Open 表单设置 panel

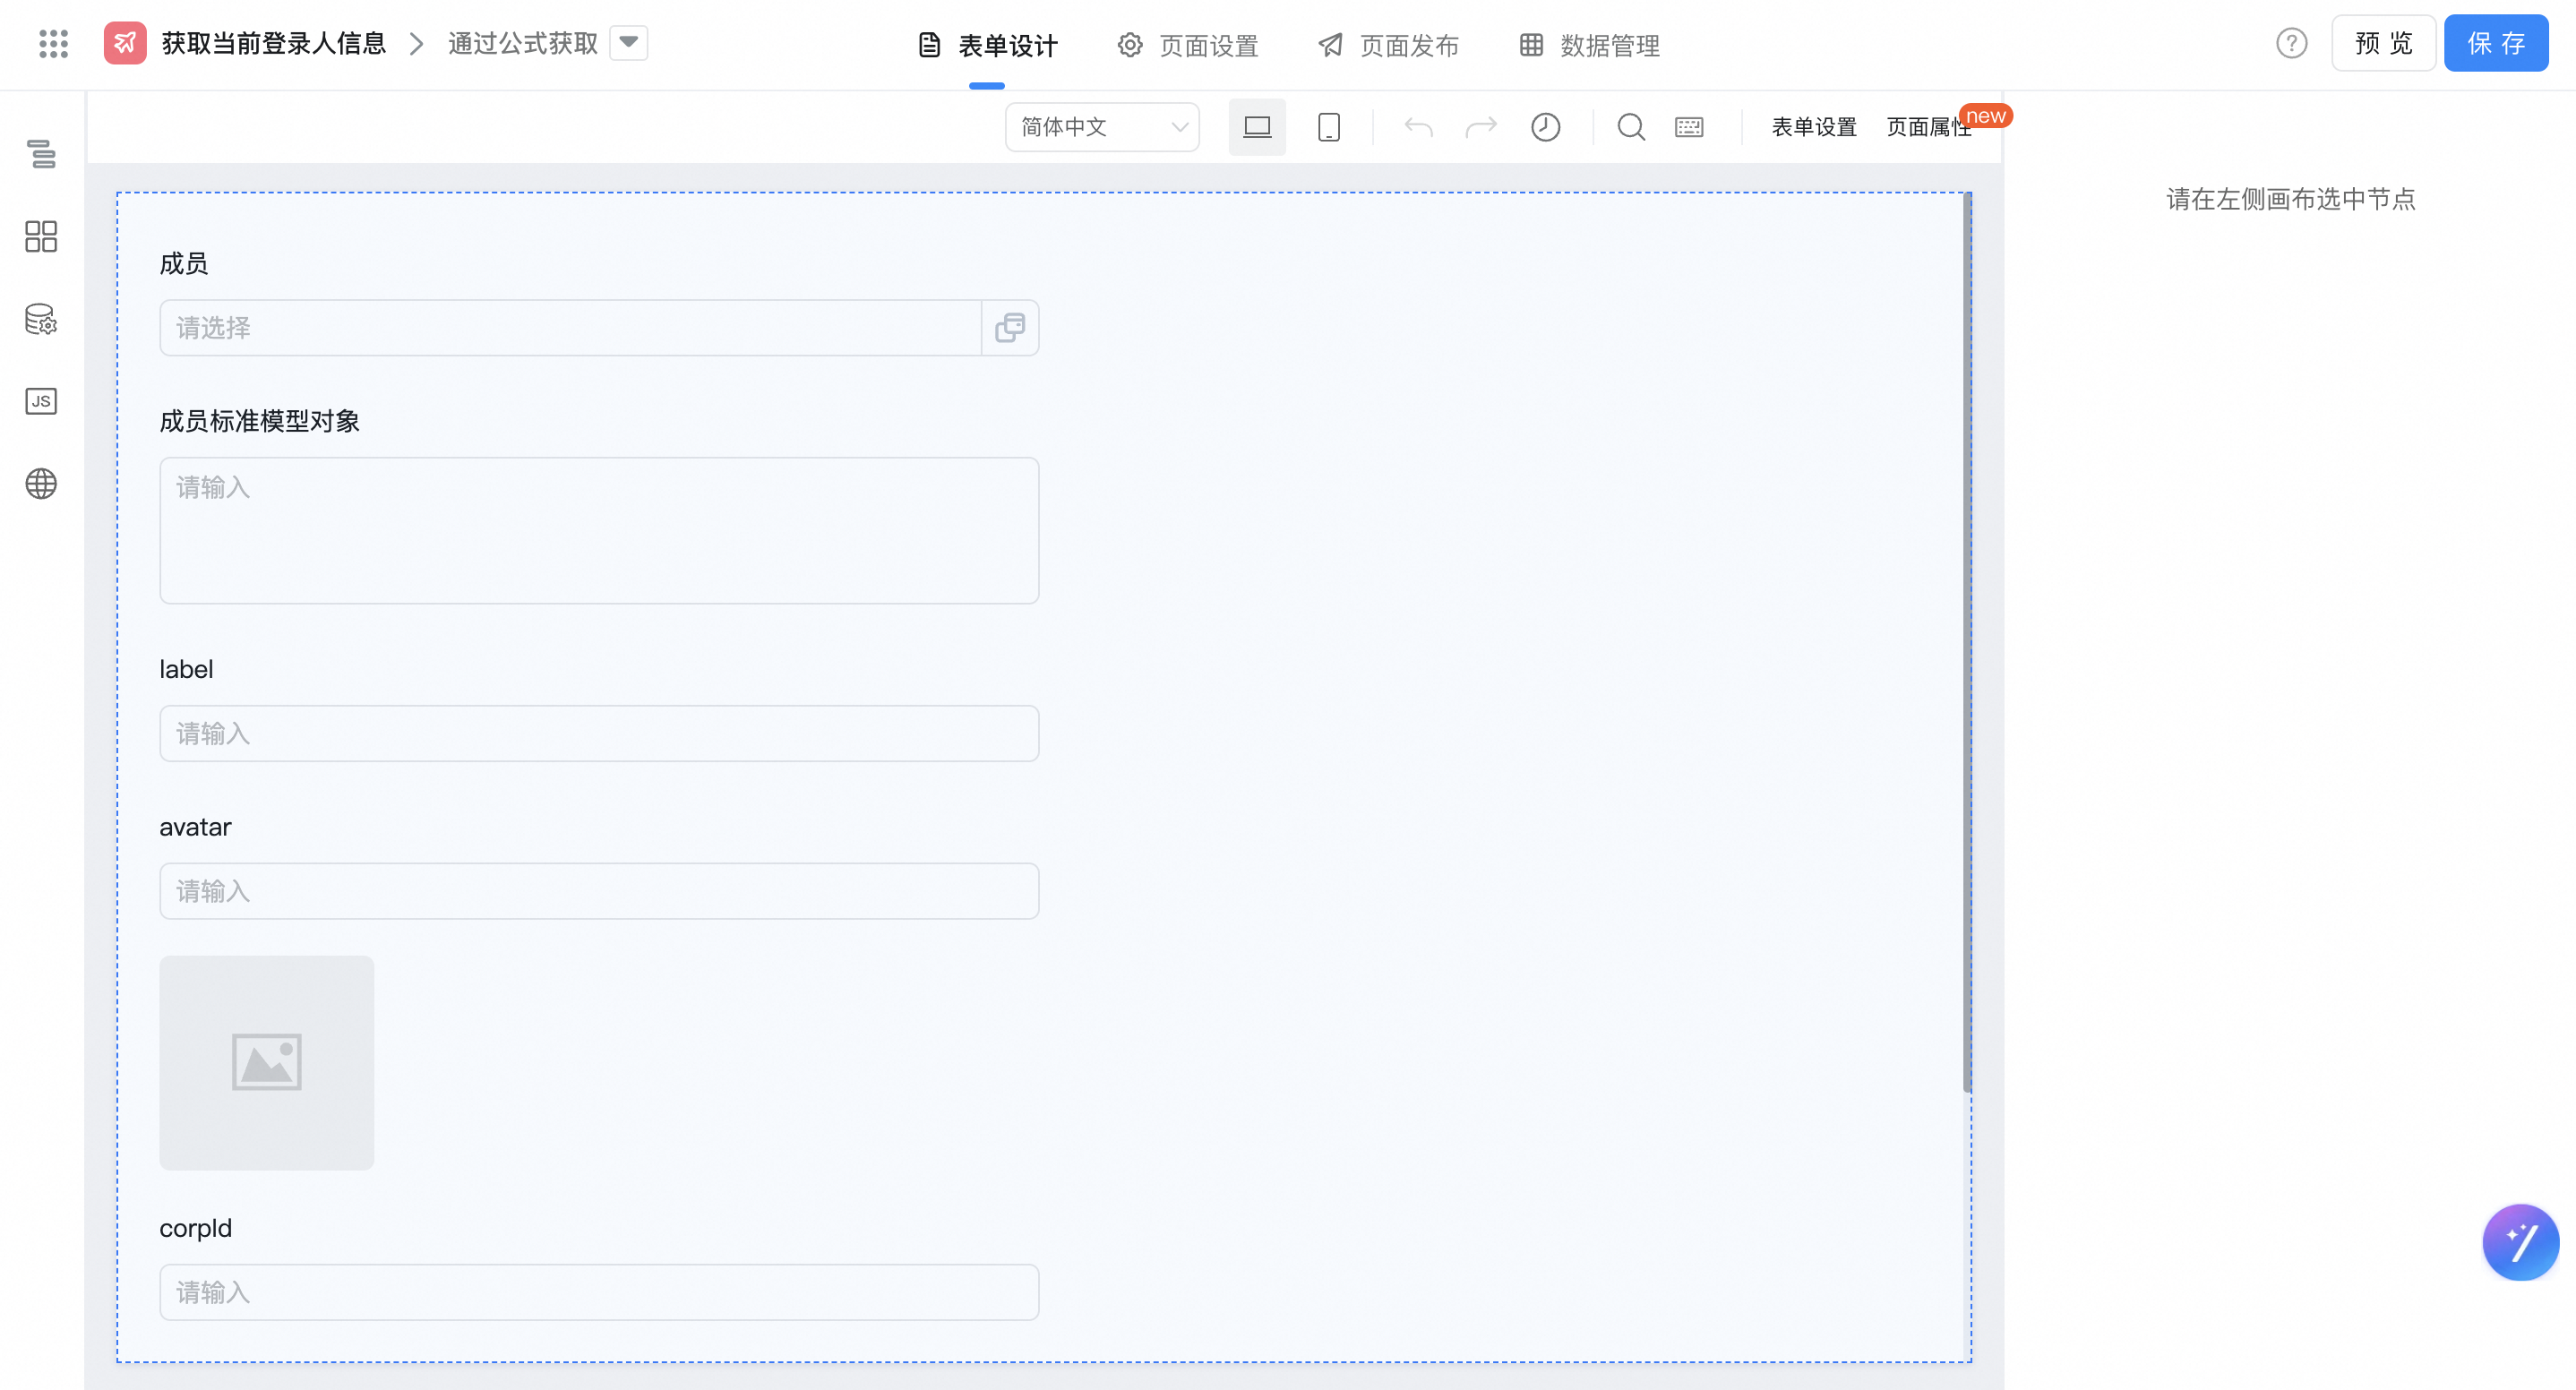pyautogui.click(x=1814, y=127)
